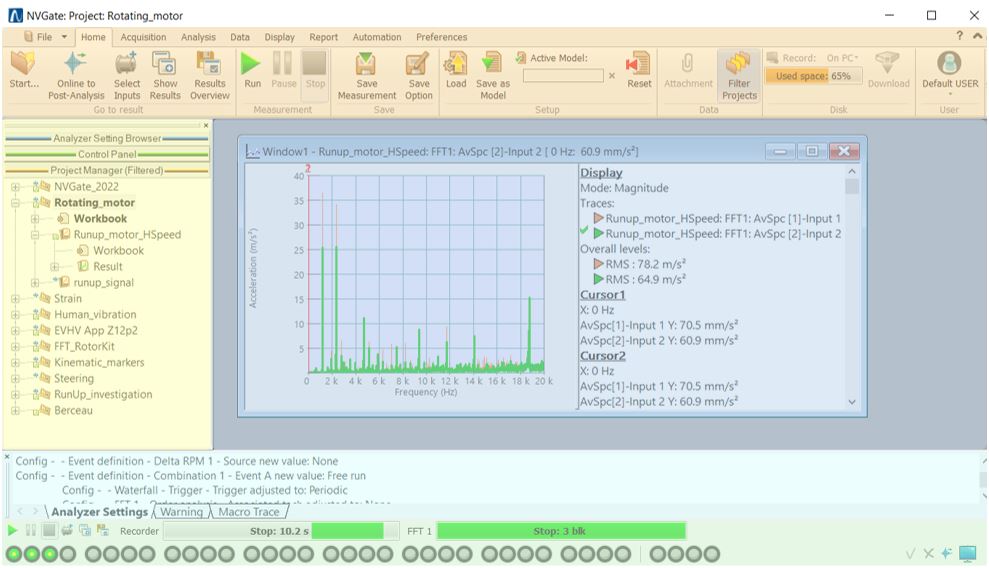Open the Display ribbon tab

coord(279,37)
